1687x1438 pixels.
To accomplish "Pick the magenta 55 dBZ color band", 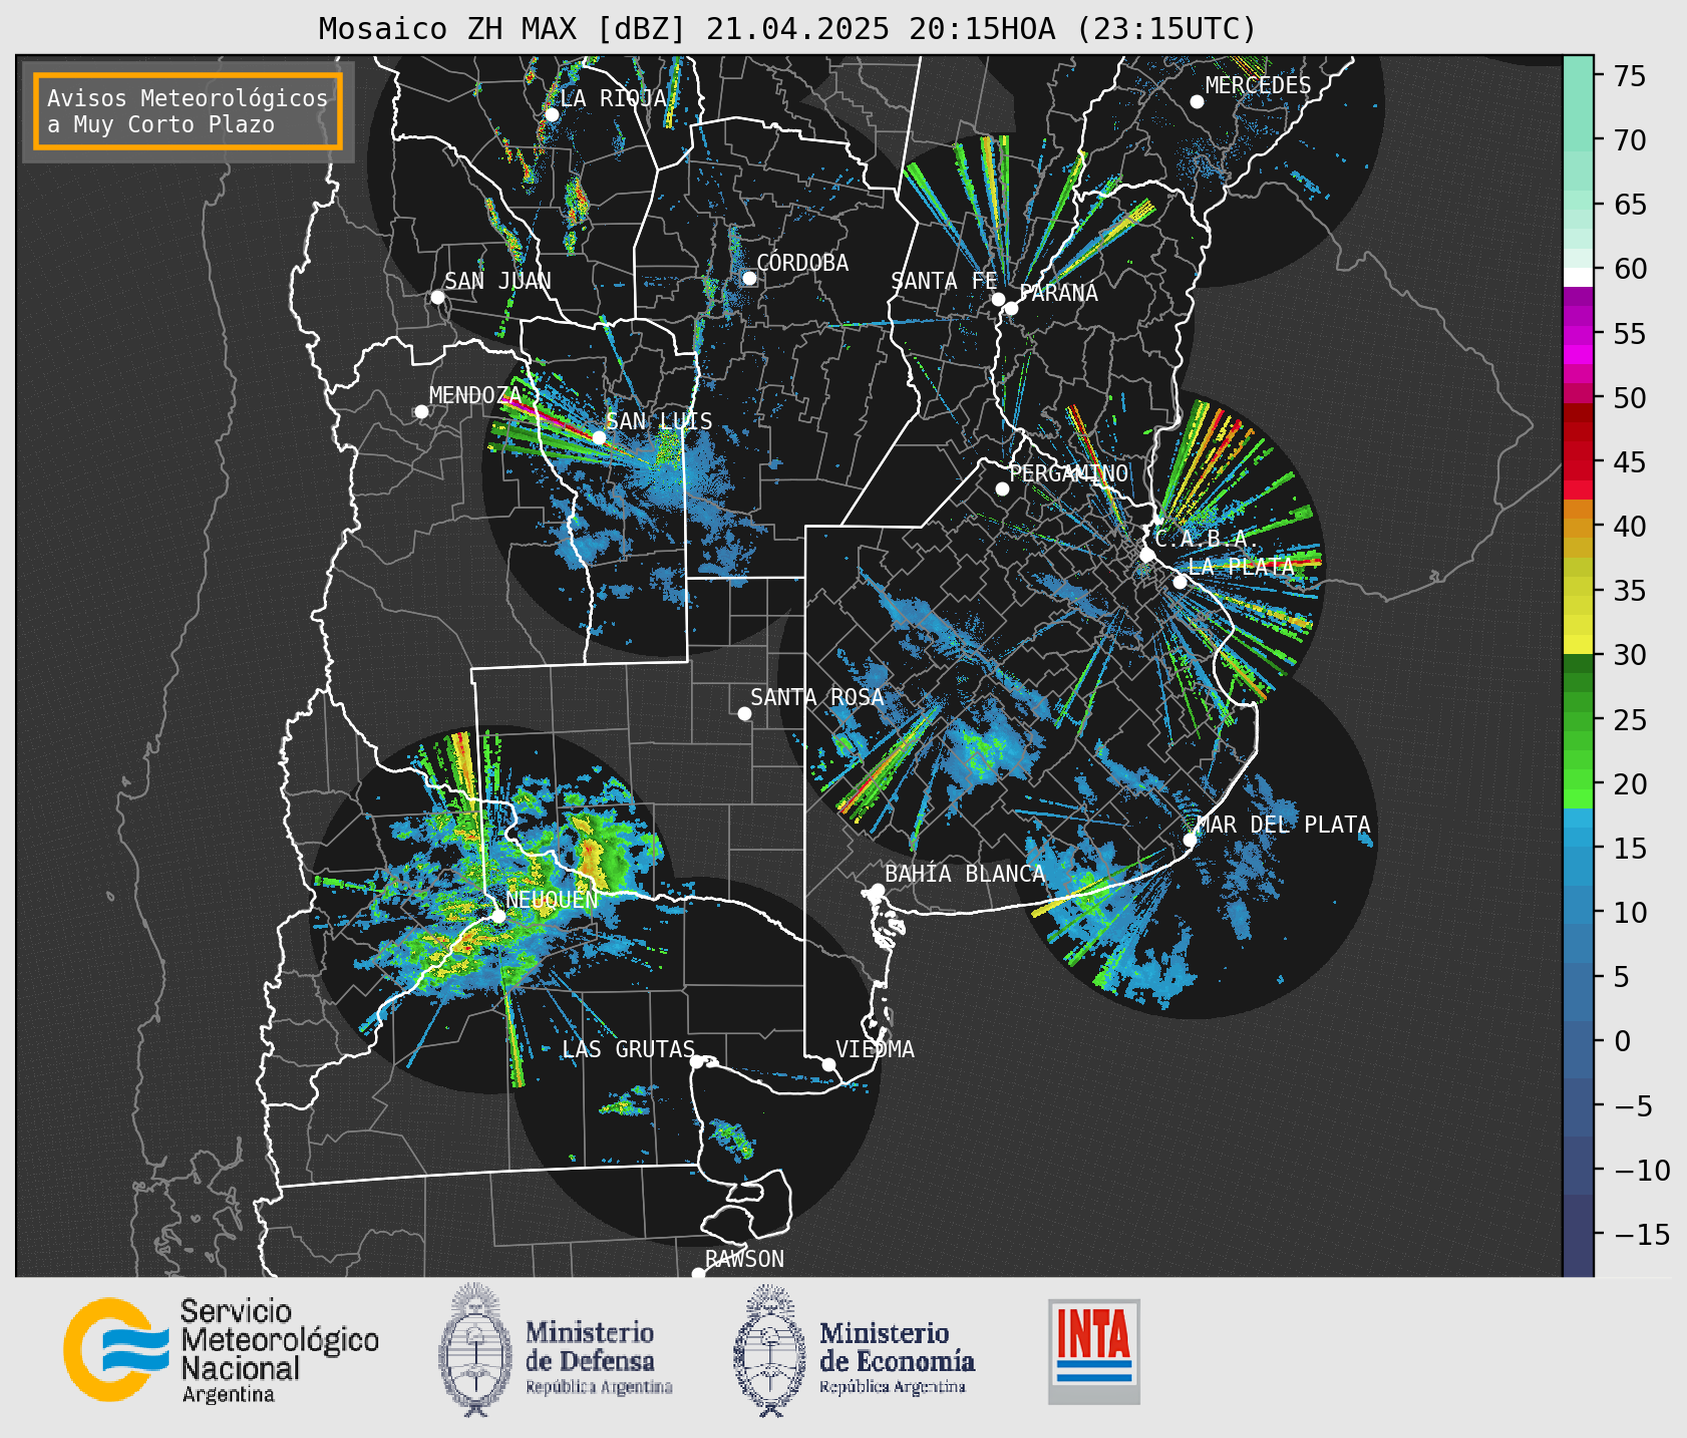I will coord(1577,333).
